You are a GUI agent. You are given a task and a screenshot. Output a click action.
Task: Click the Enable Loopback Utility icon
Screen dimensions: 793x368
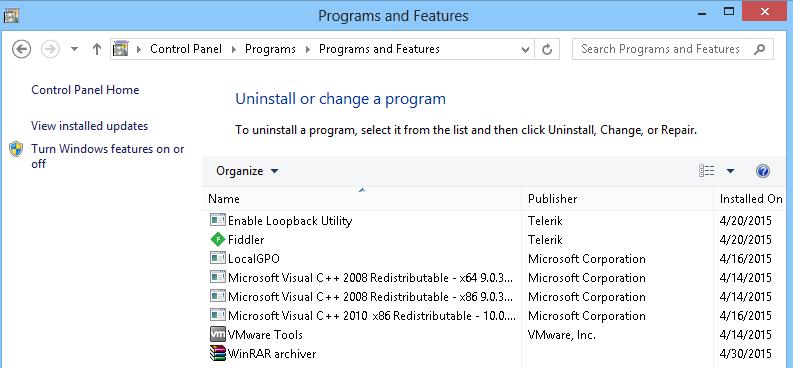click(217, 220)
